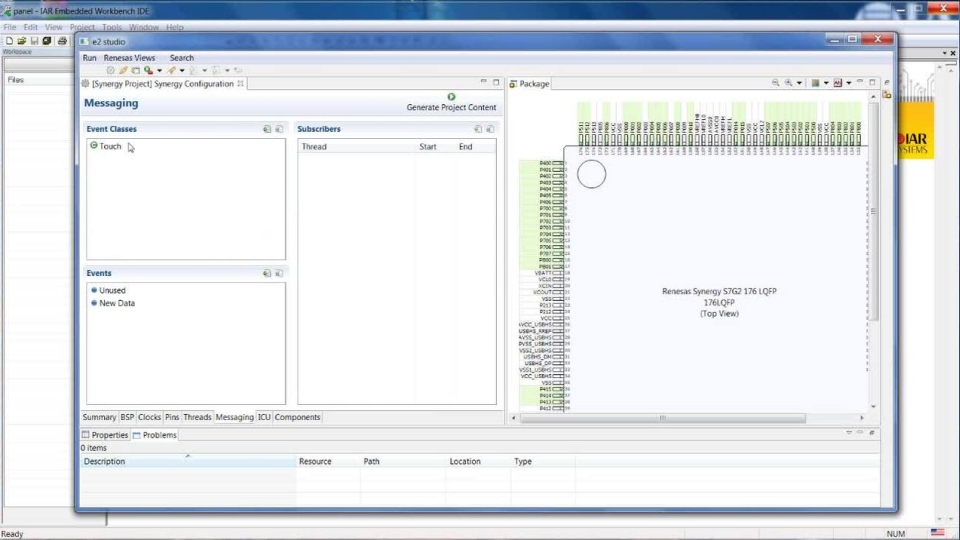The width and height of the screenshot is (960, 540).
Task: Click the horizontal scrollbar of Package view
Action: pyautogui.click(x=662, y=418)
